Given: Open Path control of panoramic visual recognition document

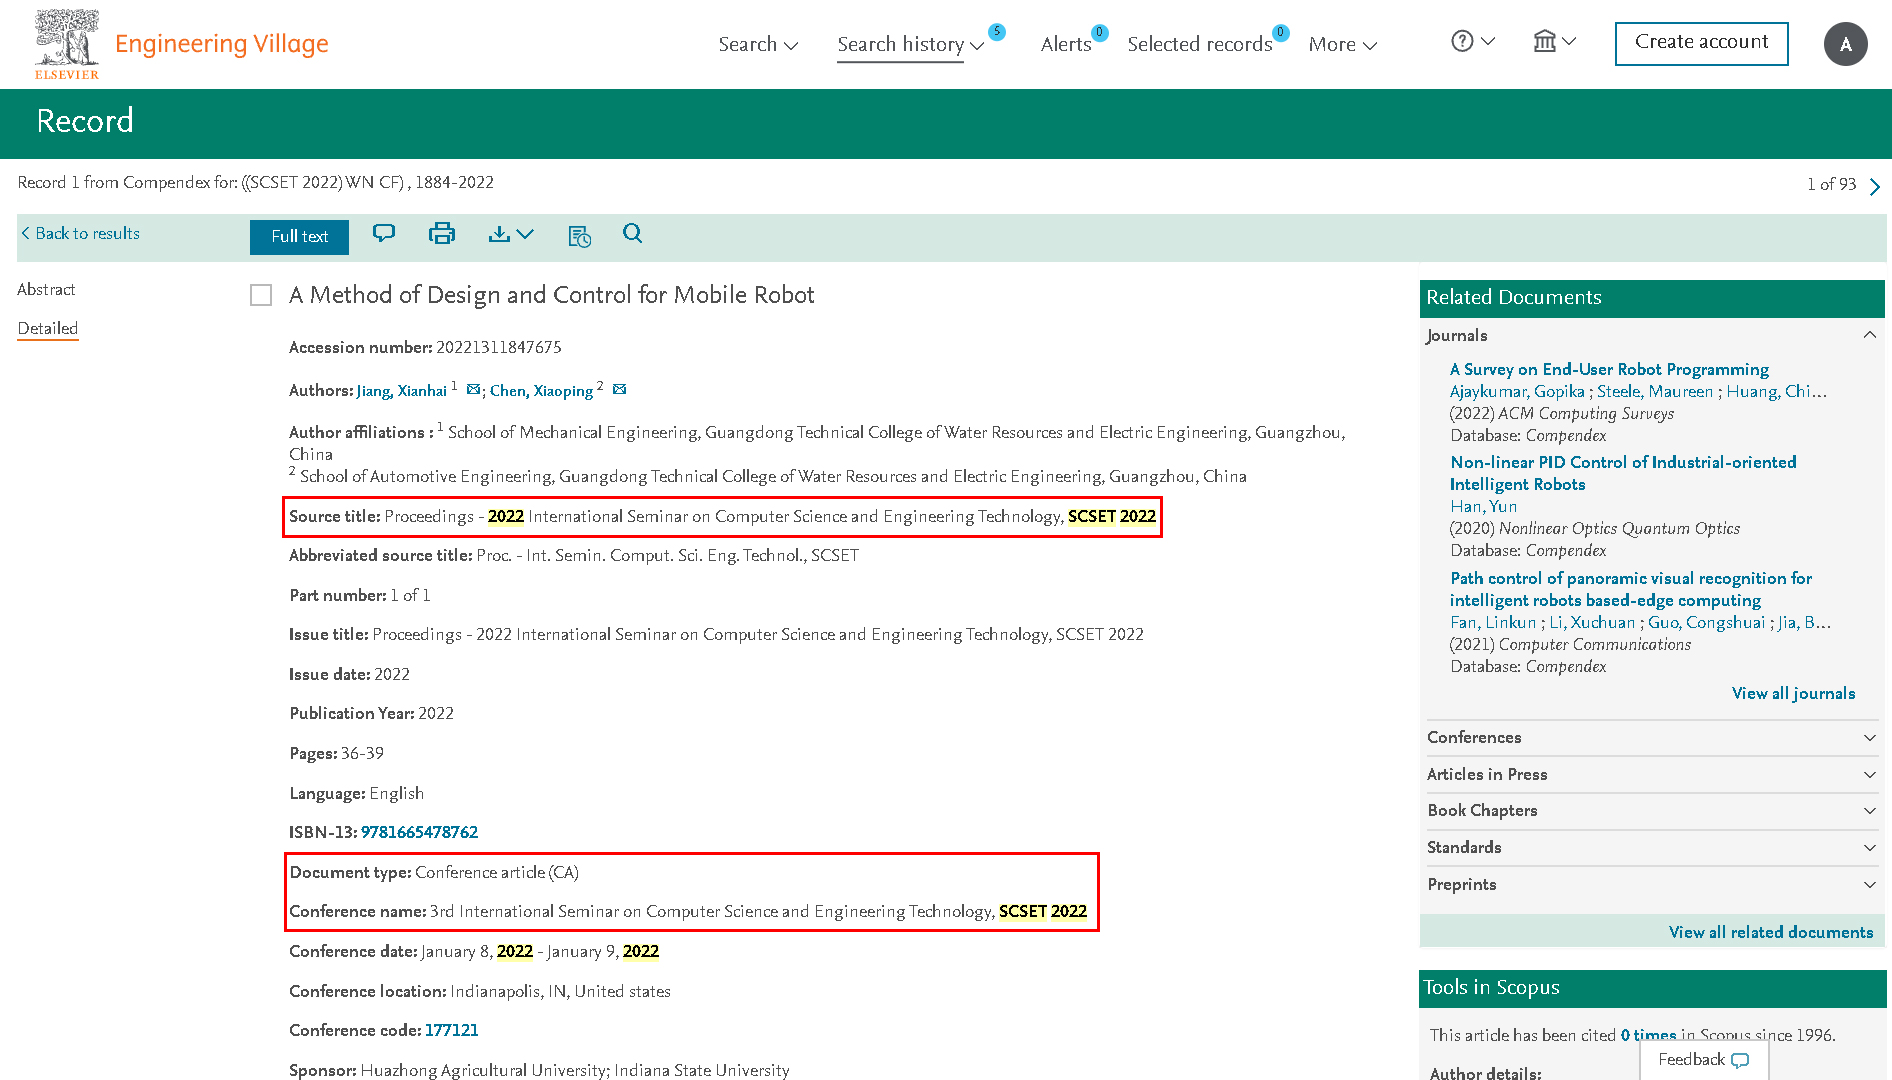Looking at the screenshot, I should pyautogui.click(x=1631, y=589).
